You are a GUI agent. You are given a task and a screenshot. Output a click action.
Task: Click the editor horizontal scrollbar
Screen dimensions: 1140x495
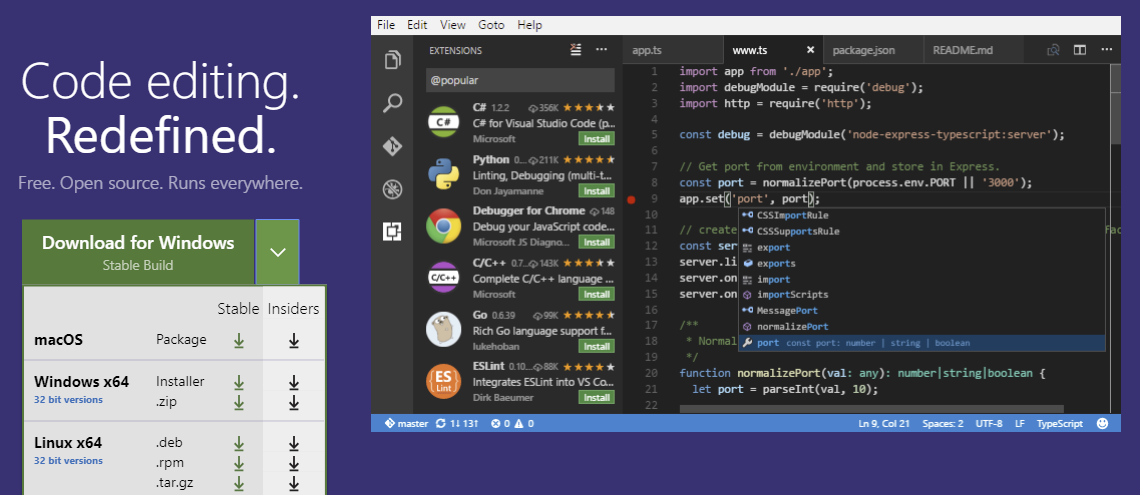tap(871, 409)
